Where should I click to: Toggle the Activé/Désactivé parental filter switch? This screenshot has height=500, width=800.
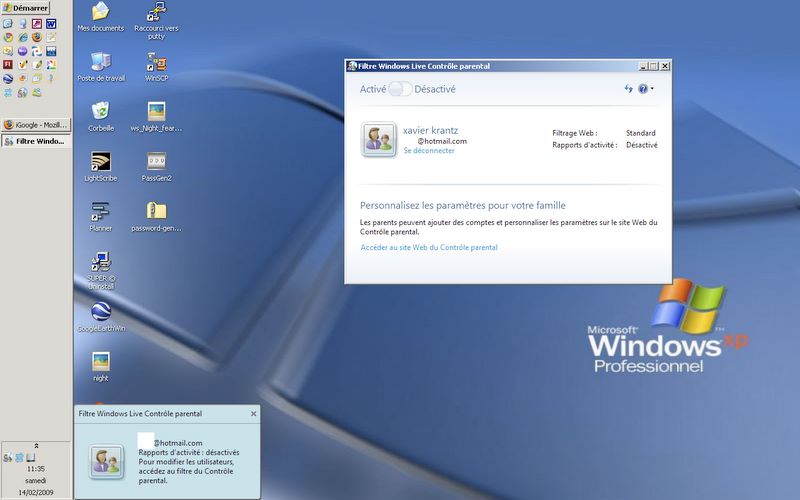[x=399, y=89]
